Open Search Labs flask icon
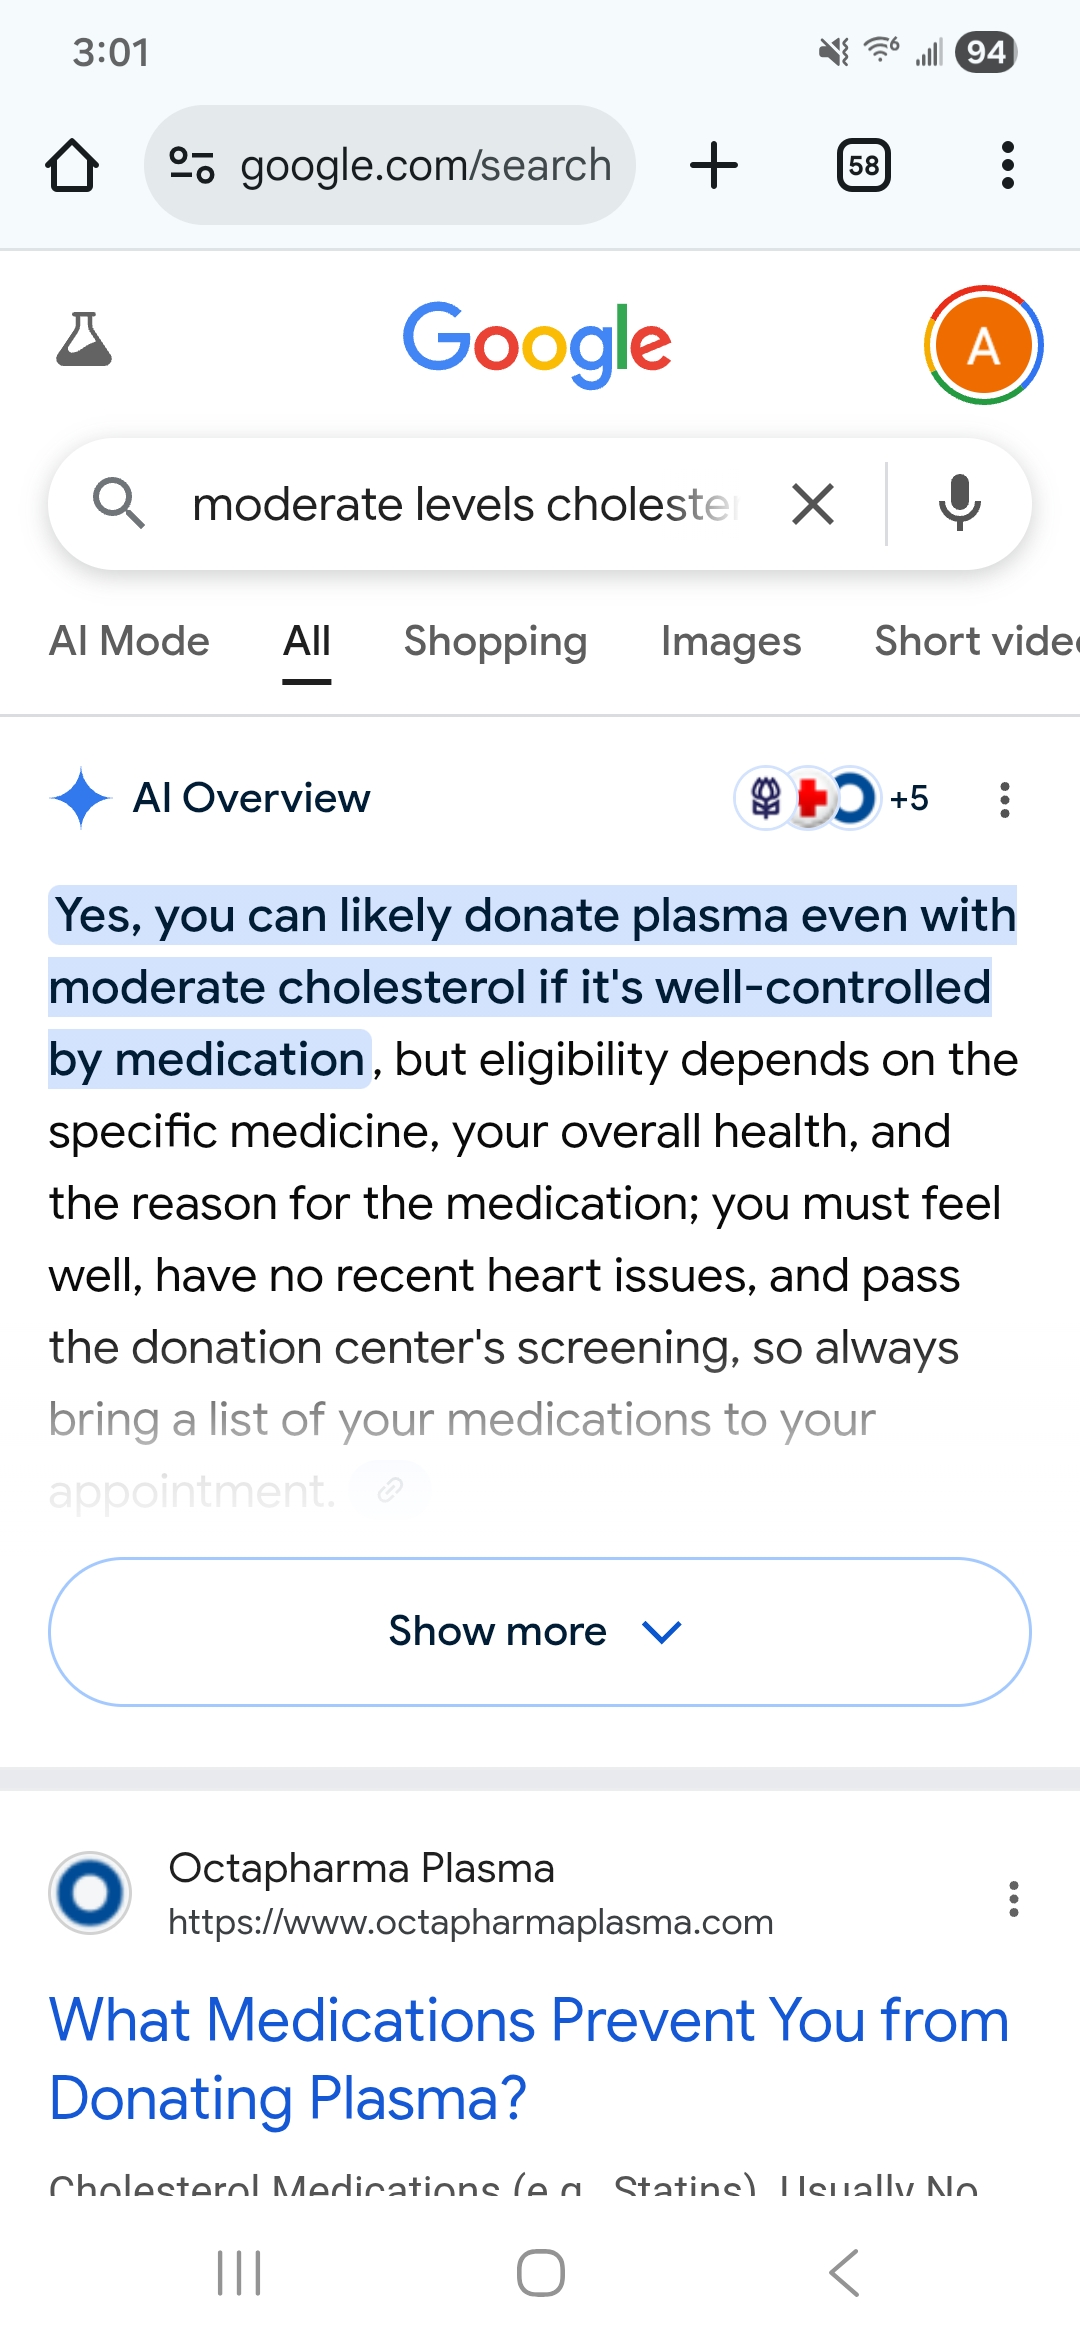 click(x=84, y=340)
